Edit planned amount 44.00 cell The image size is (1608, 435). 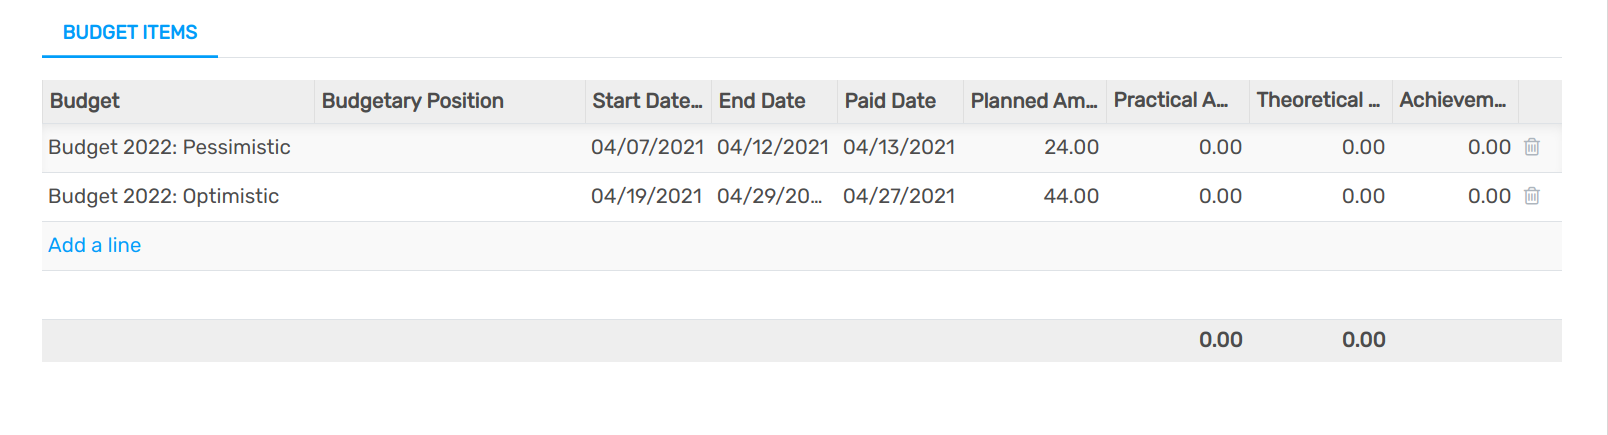[1071, 196]
